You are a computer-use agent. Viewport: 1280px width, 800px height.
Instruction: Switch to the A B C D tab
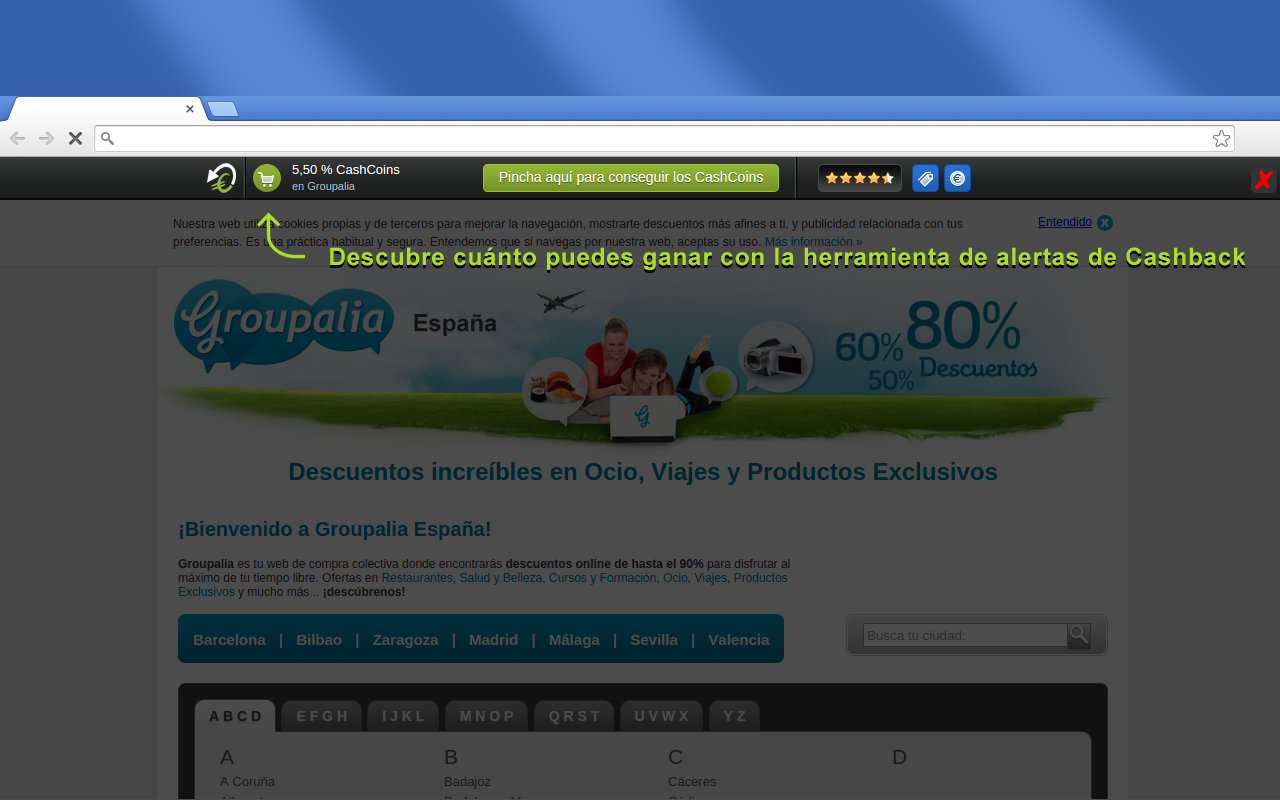(x=235, y=716)
